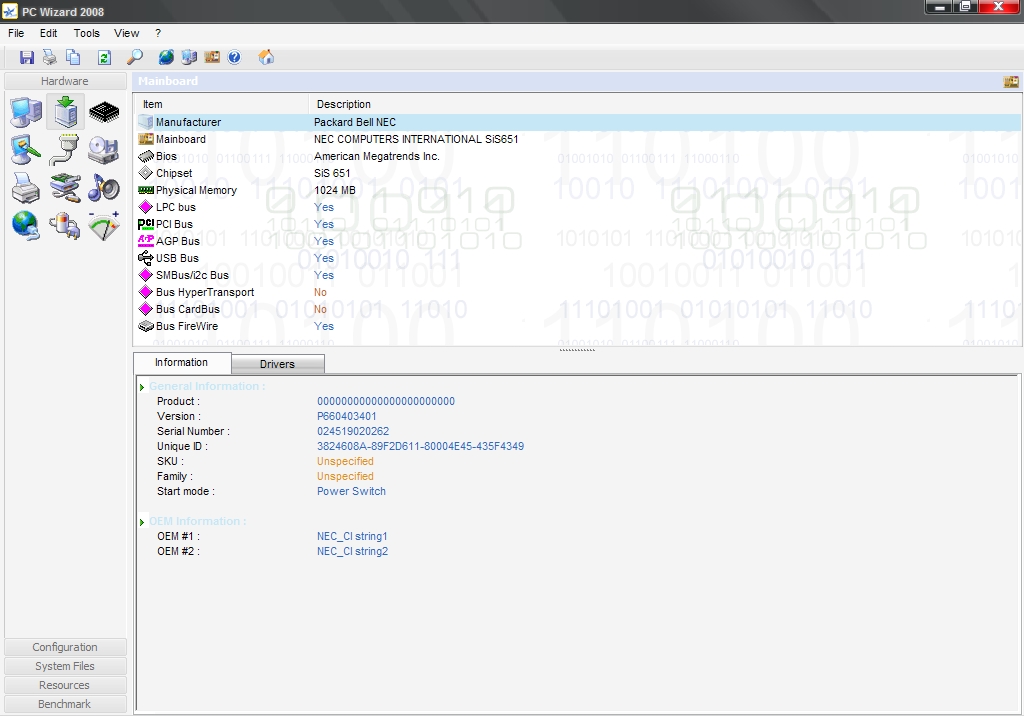
Task: Click the Description column header
Action: [665, 104]
